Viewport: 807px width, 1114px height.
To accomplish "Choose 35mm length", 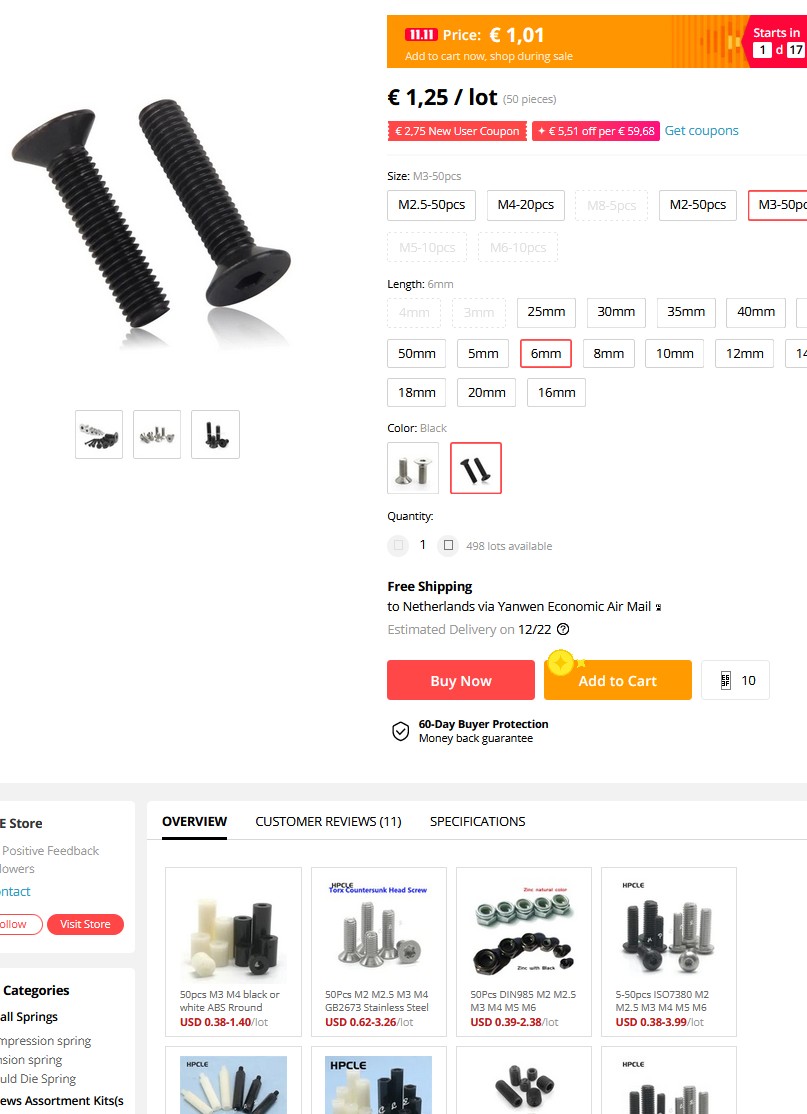I will pos(686,313).
